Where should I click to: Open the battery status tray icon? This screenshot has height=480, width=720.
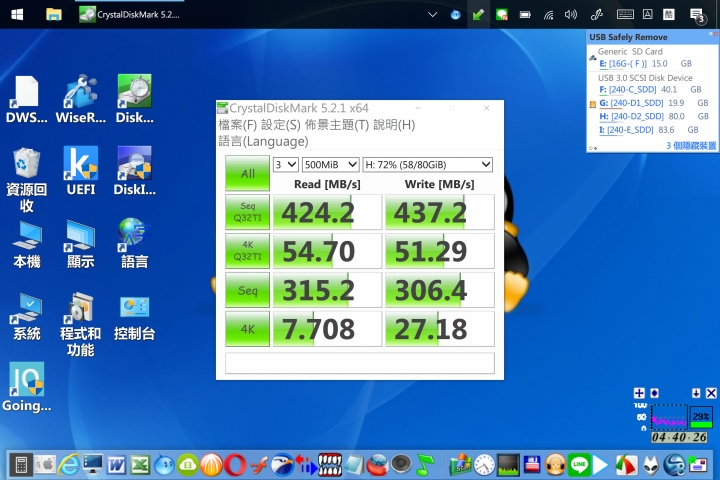(525, 14)
